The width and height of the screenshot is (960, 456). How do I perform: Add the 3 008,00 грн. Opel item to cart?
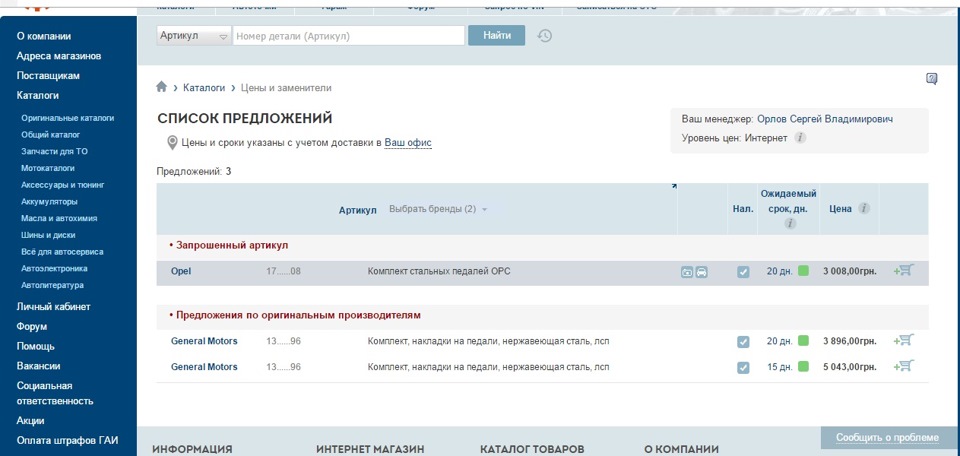point(904,270)
